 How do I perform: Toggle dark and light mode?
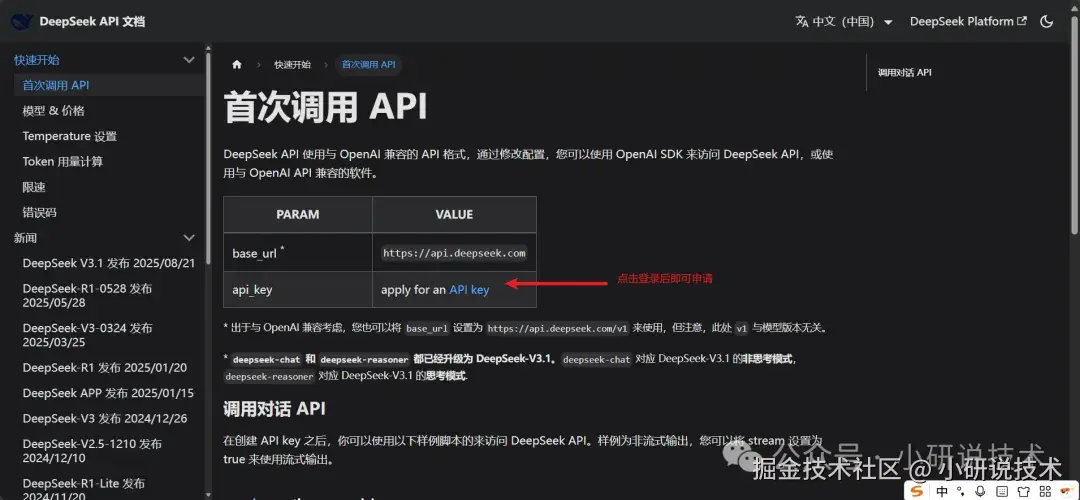tap(1046, 21)
